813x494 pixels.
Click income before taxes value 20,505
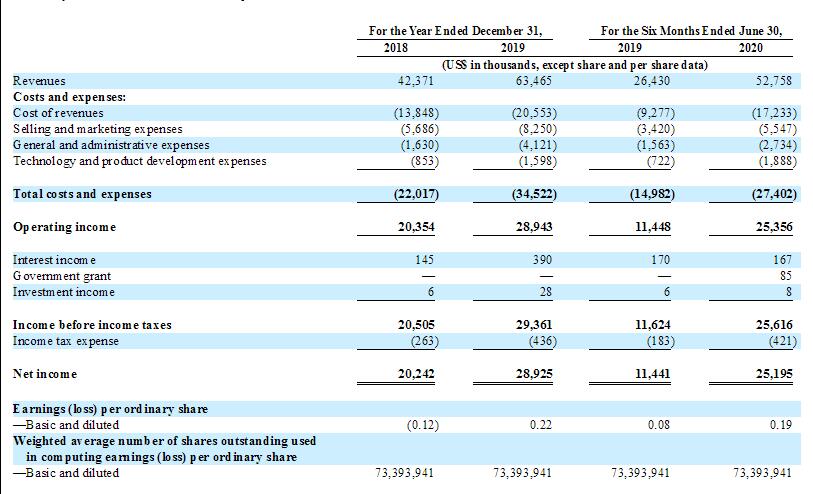(x=416, y=325)
